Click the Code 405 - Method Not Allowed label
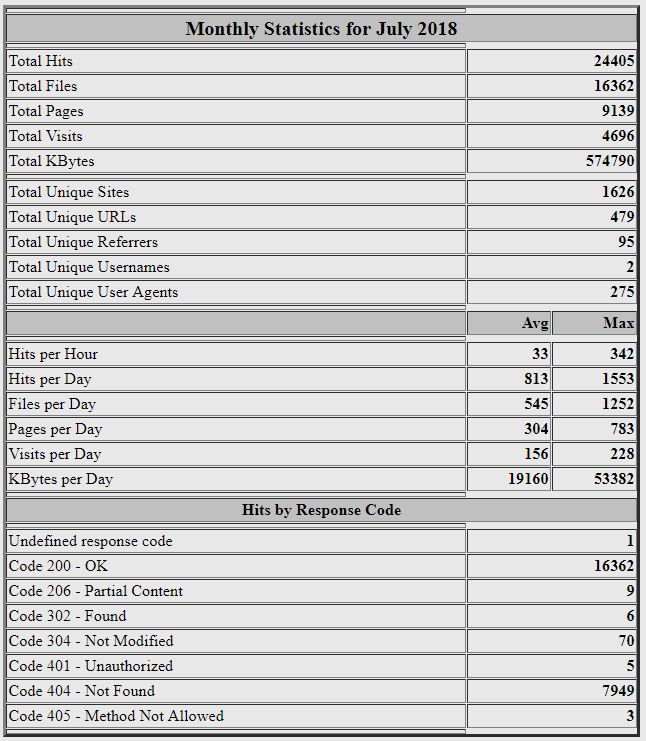 tap(116, 716)
